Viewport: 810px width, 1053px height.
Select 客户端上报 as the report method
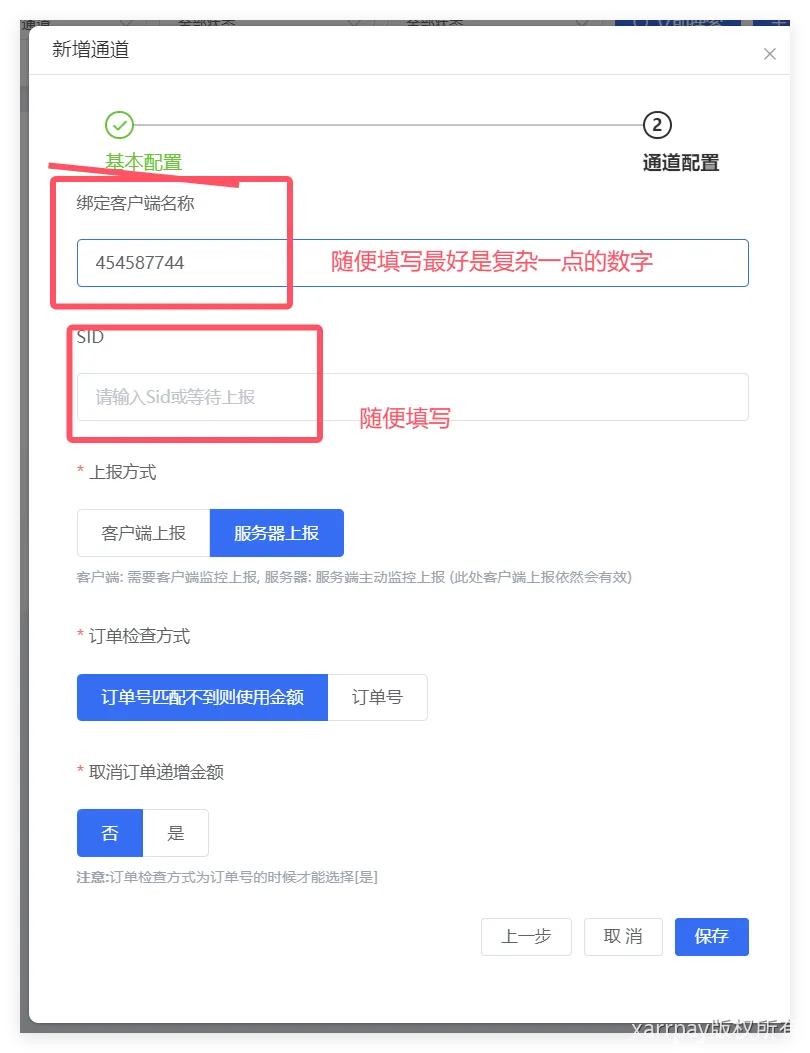pyautogui.click(x=144, y=533)
